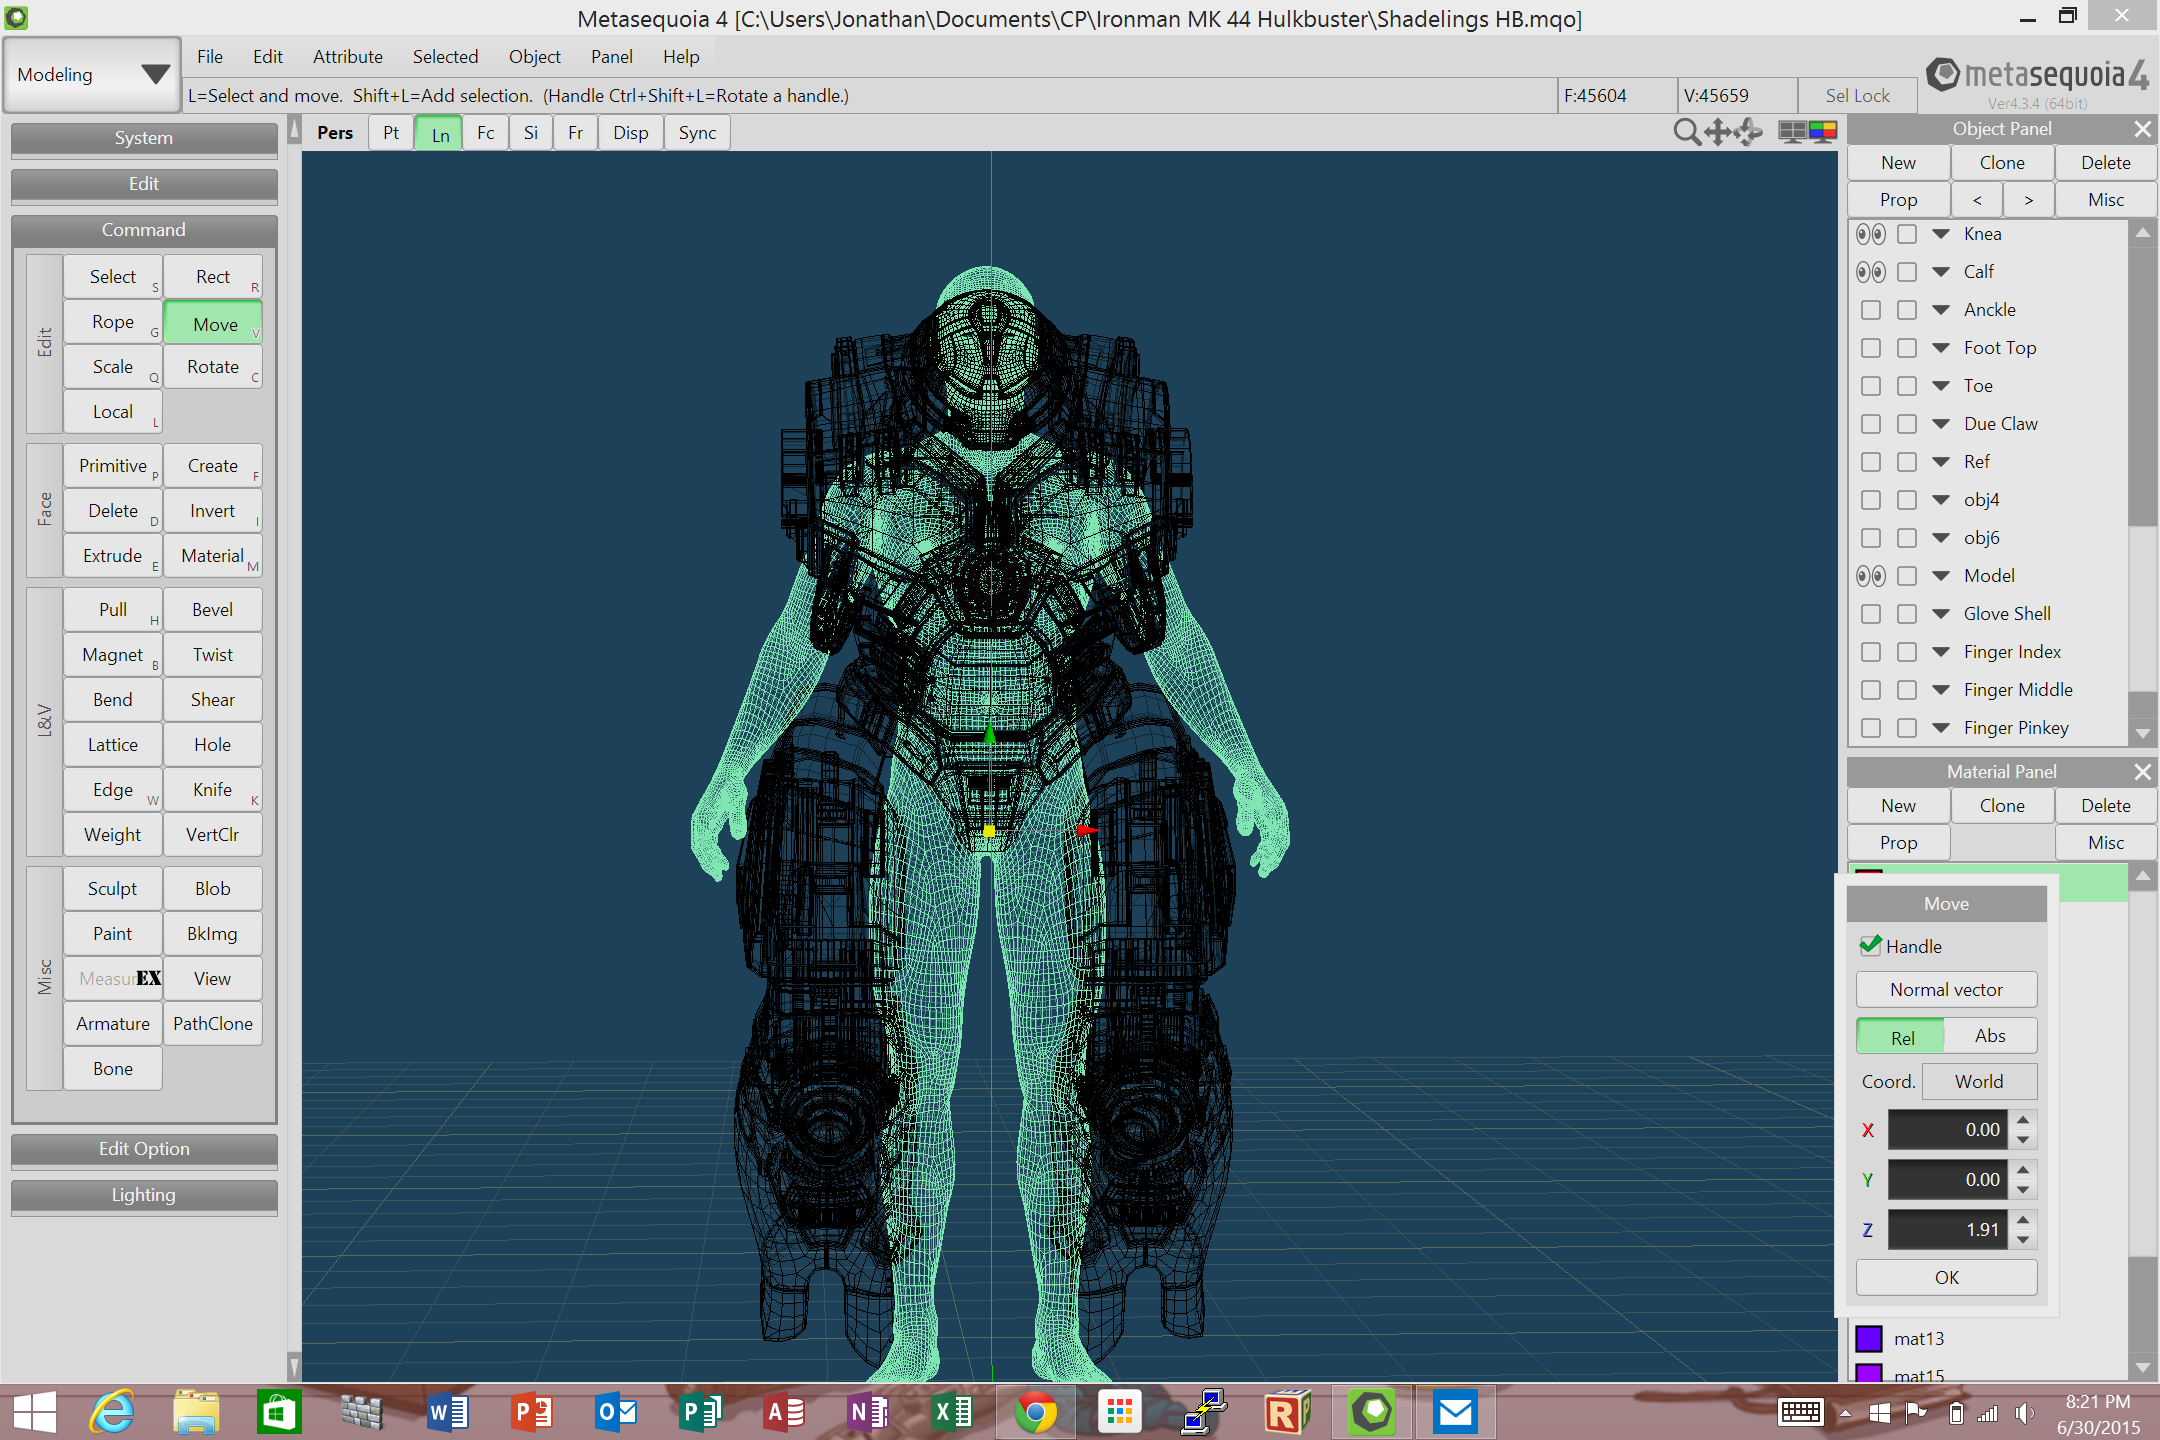Select the Finger Middle object row
The image size is (2160, 1440).
(1990, 690)
